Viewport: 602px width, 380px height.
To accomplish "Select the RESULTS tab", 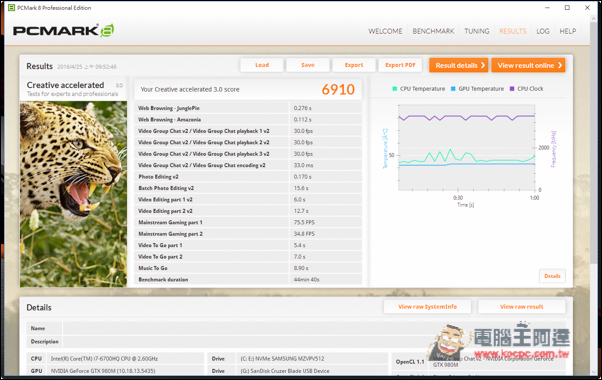I will click(513, 31).
